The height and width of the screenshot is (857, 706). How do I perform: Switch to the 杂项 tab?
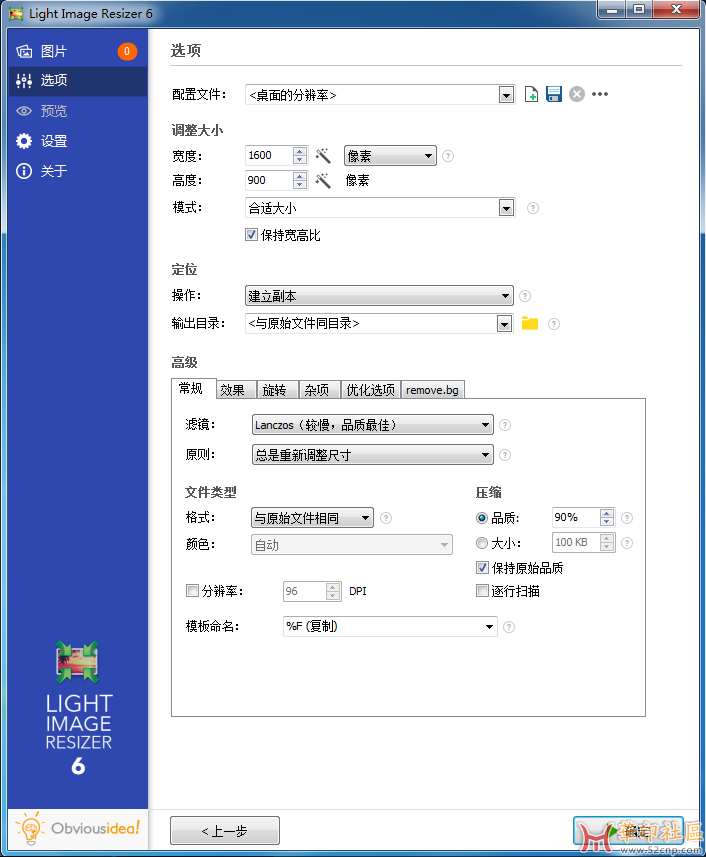[x=320, y=390]
